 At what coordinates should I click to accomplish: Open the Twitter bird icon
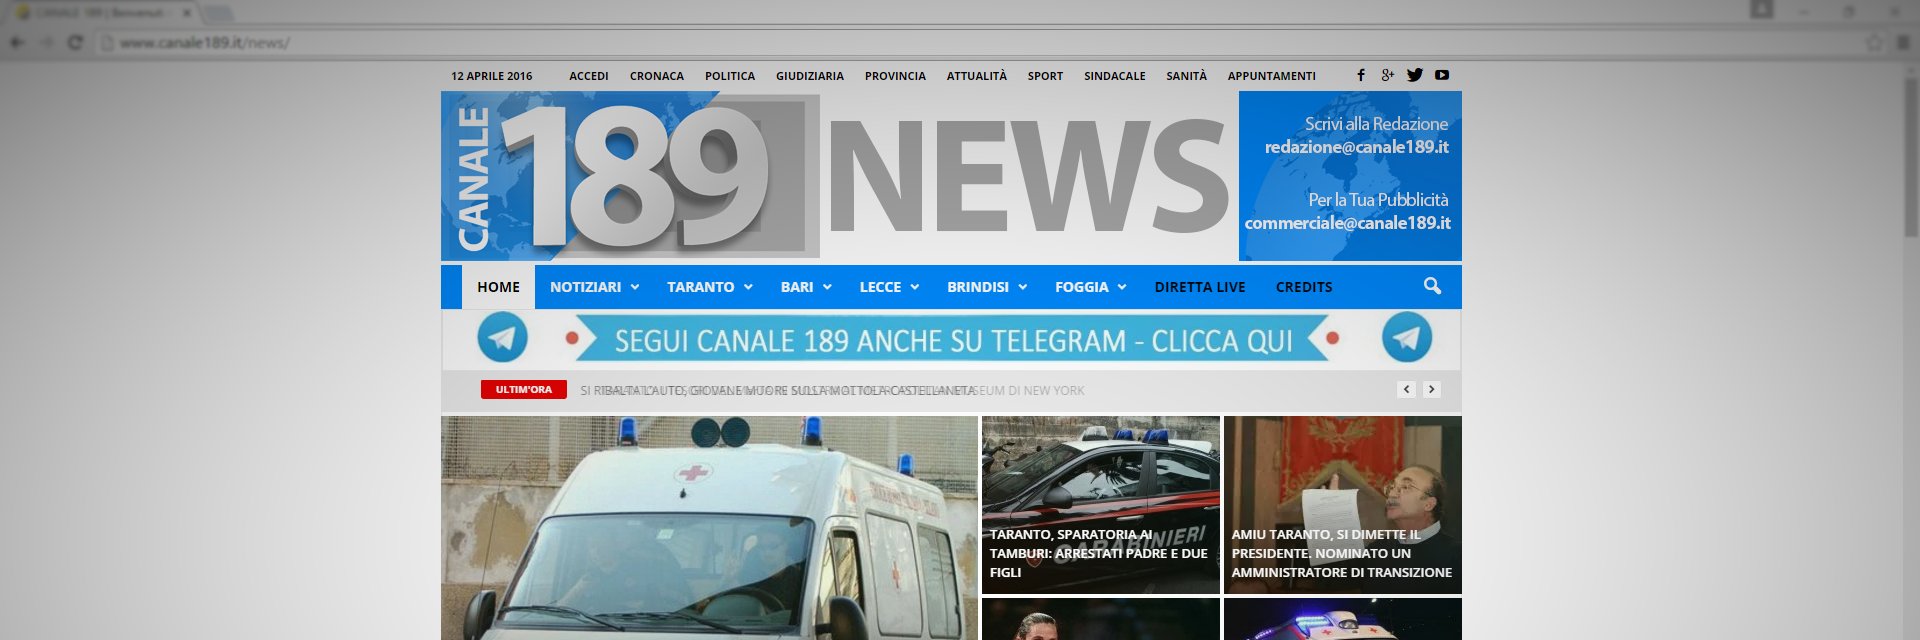pyautogui.click(x=1414, y=75)
